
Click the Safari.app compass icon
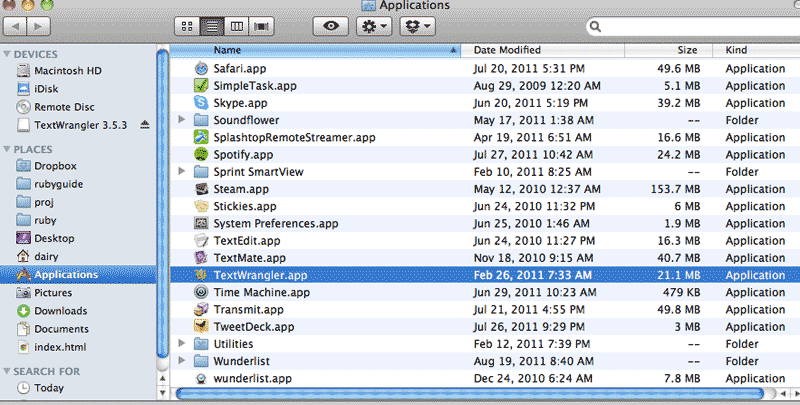[201, 68]
